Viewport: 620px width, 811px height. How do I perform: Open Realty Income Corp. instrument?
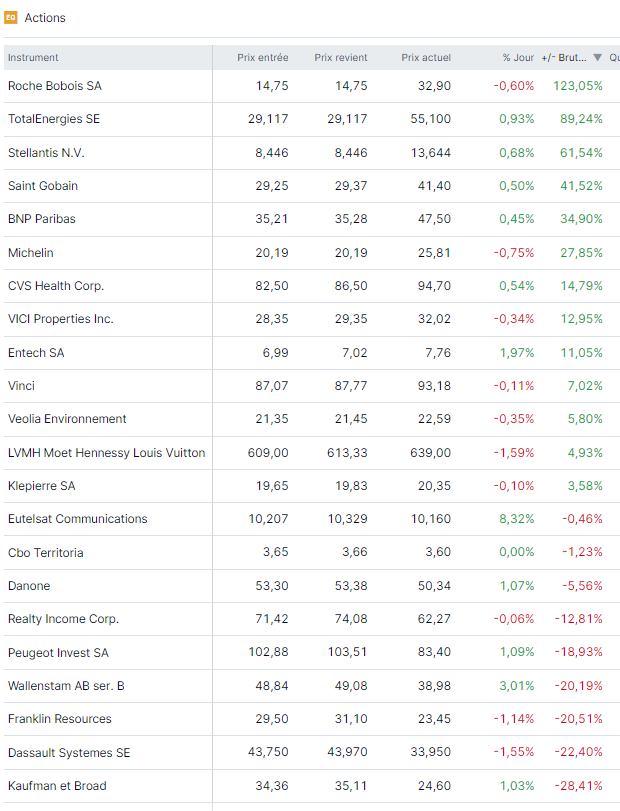[64, 619]
